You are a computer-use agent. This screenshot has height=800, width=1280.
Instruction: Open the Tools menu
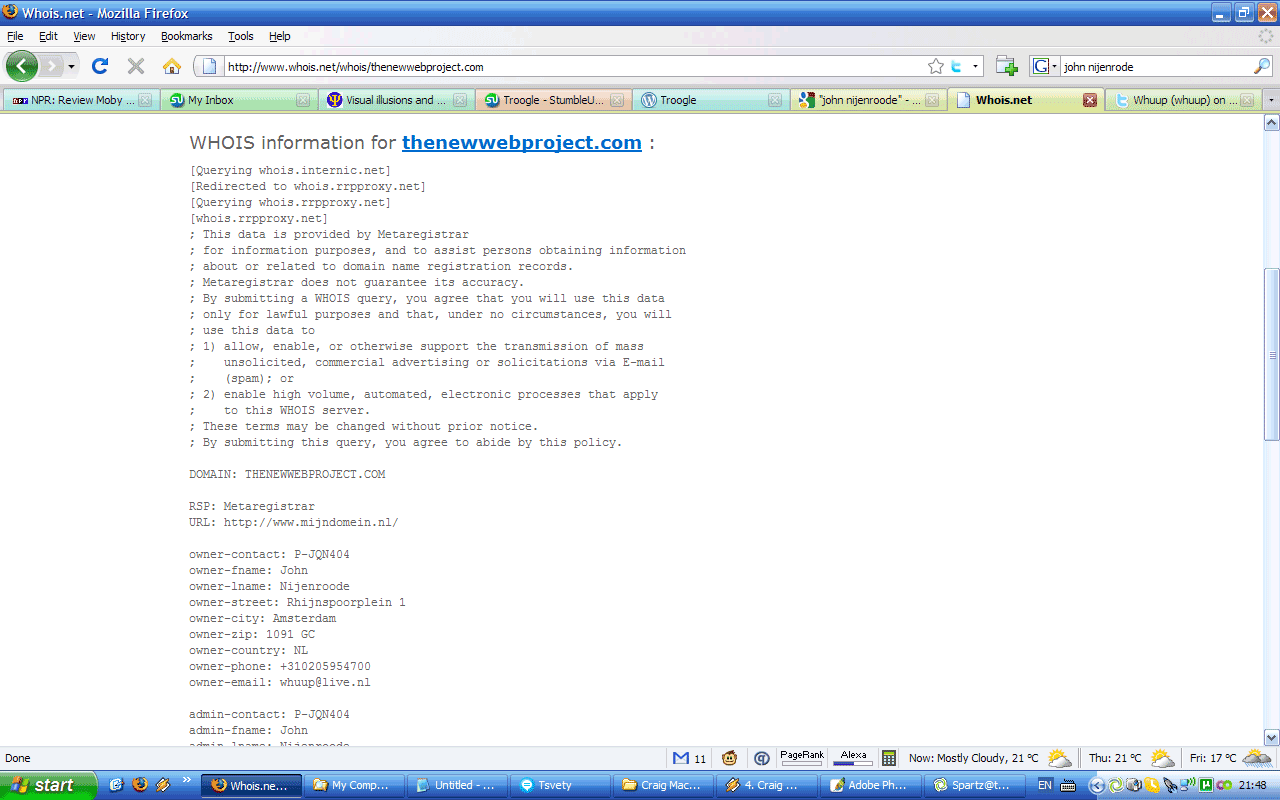(x=240, y=36)
